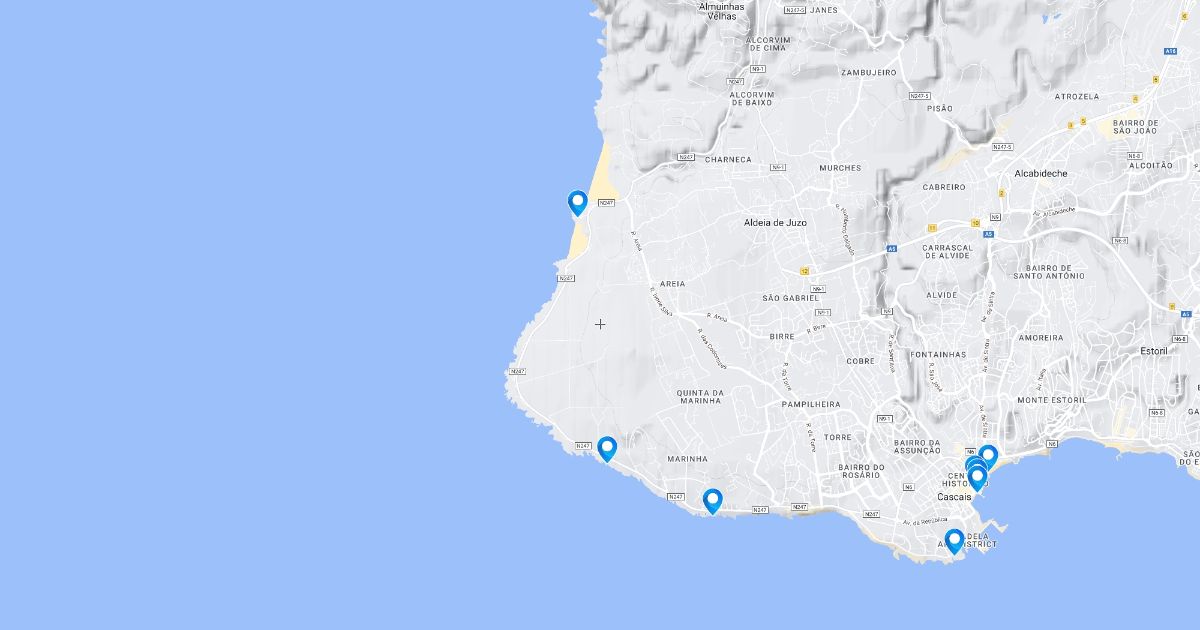Viewport: 1200px width, 630px height.
Task: Click the pin at the Cidadela Art District
Action: pyautogui.click(x=954, y=542)
